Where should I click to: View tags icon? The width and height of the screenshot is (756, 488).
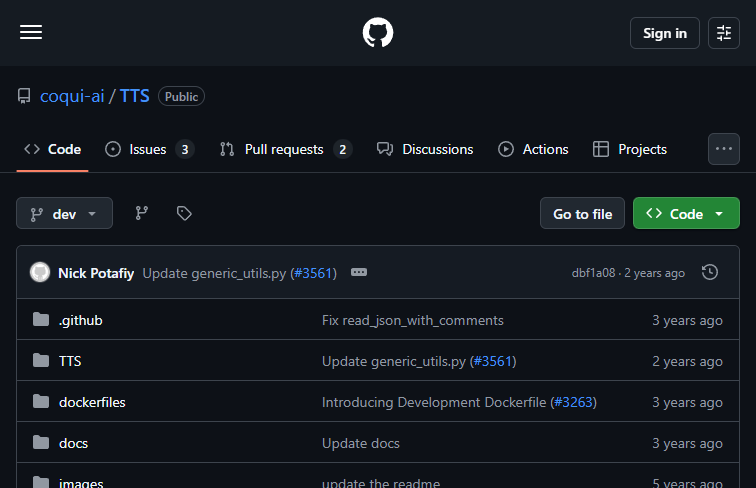click(x=184, y=213)
